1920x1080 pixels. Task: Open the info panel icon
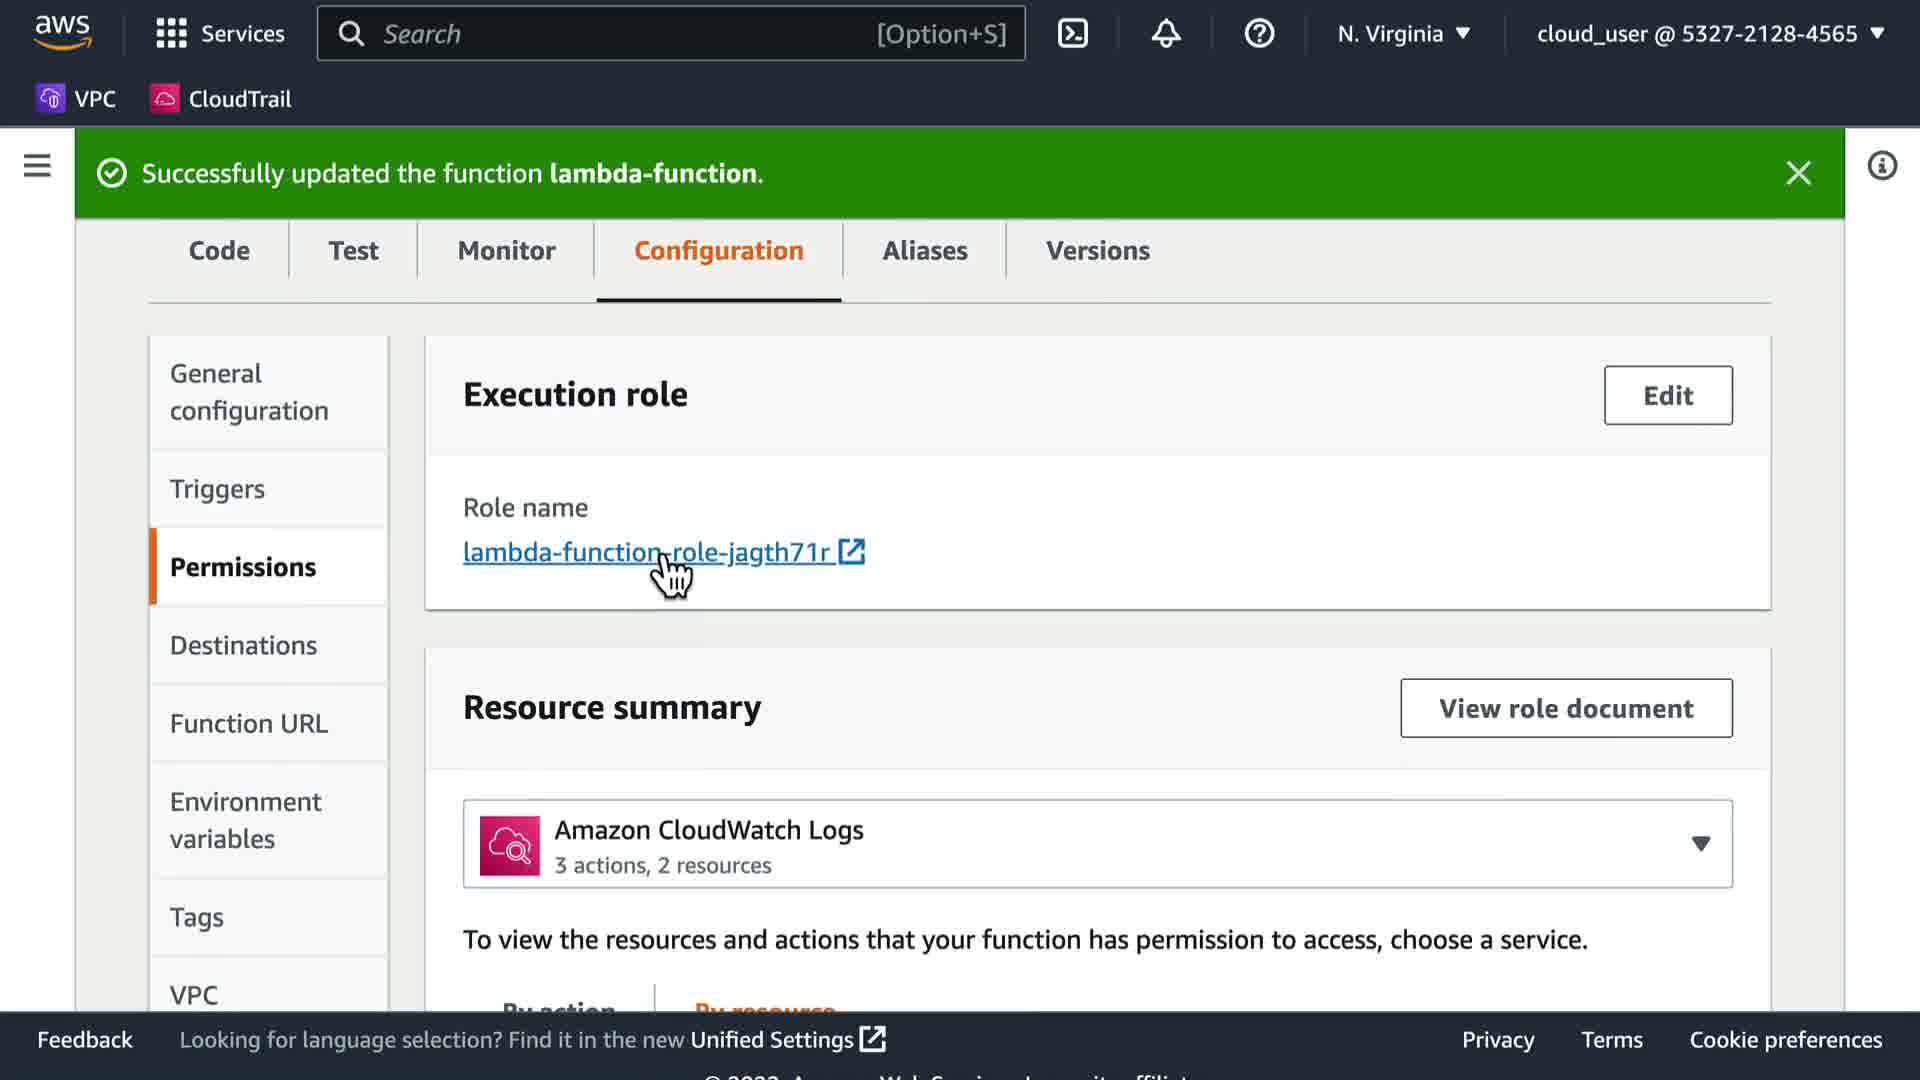coord(1881,166)
